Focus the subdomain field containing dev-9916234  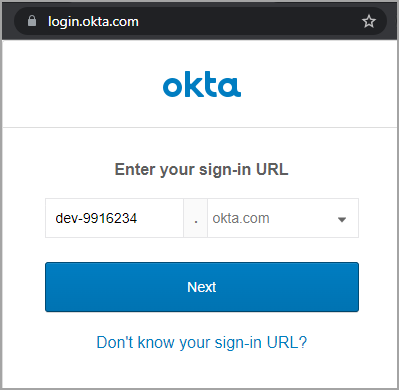(114, 218)
